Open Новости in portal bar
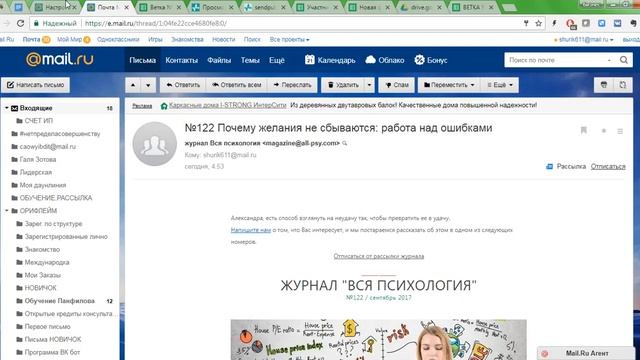Viewport: 640px width, 360px height. 223,40
